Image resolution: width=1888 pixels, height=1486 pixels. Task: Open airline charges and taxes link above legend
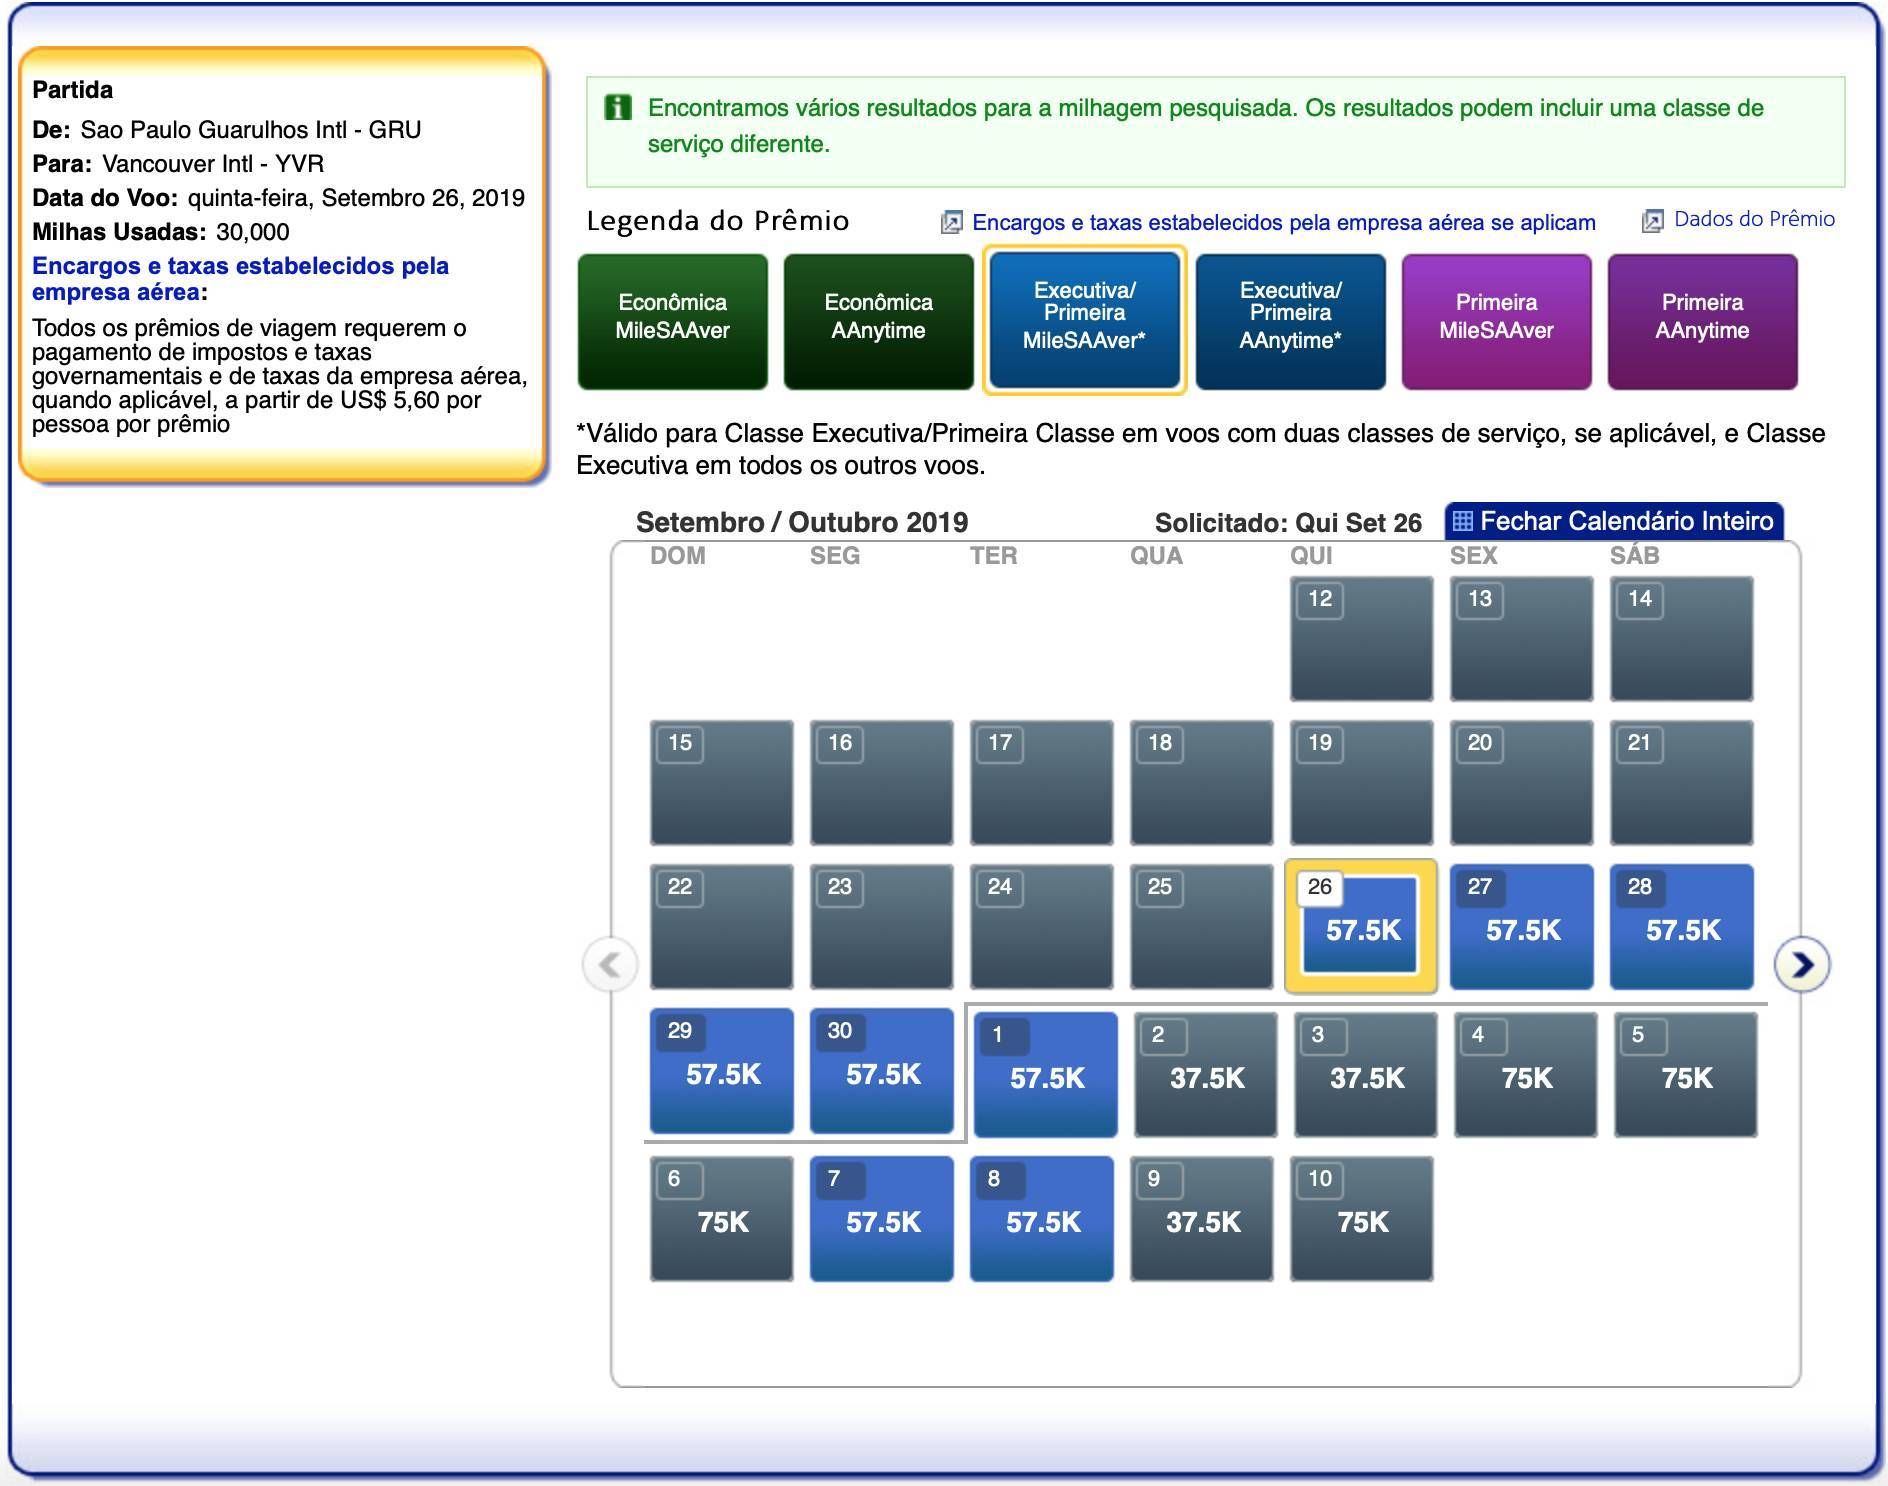point(1284,222)
